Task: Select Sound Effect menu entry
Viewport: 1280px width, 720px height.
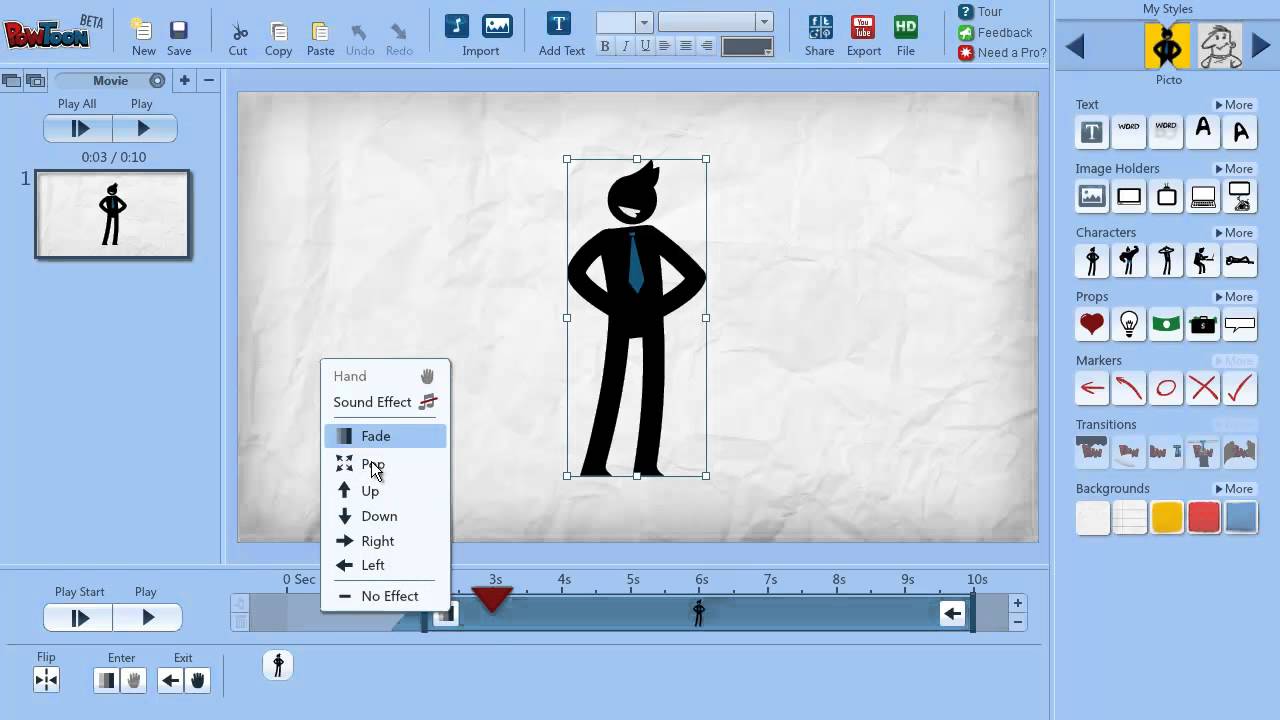Action: (x=385, y=402)
